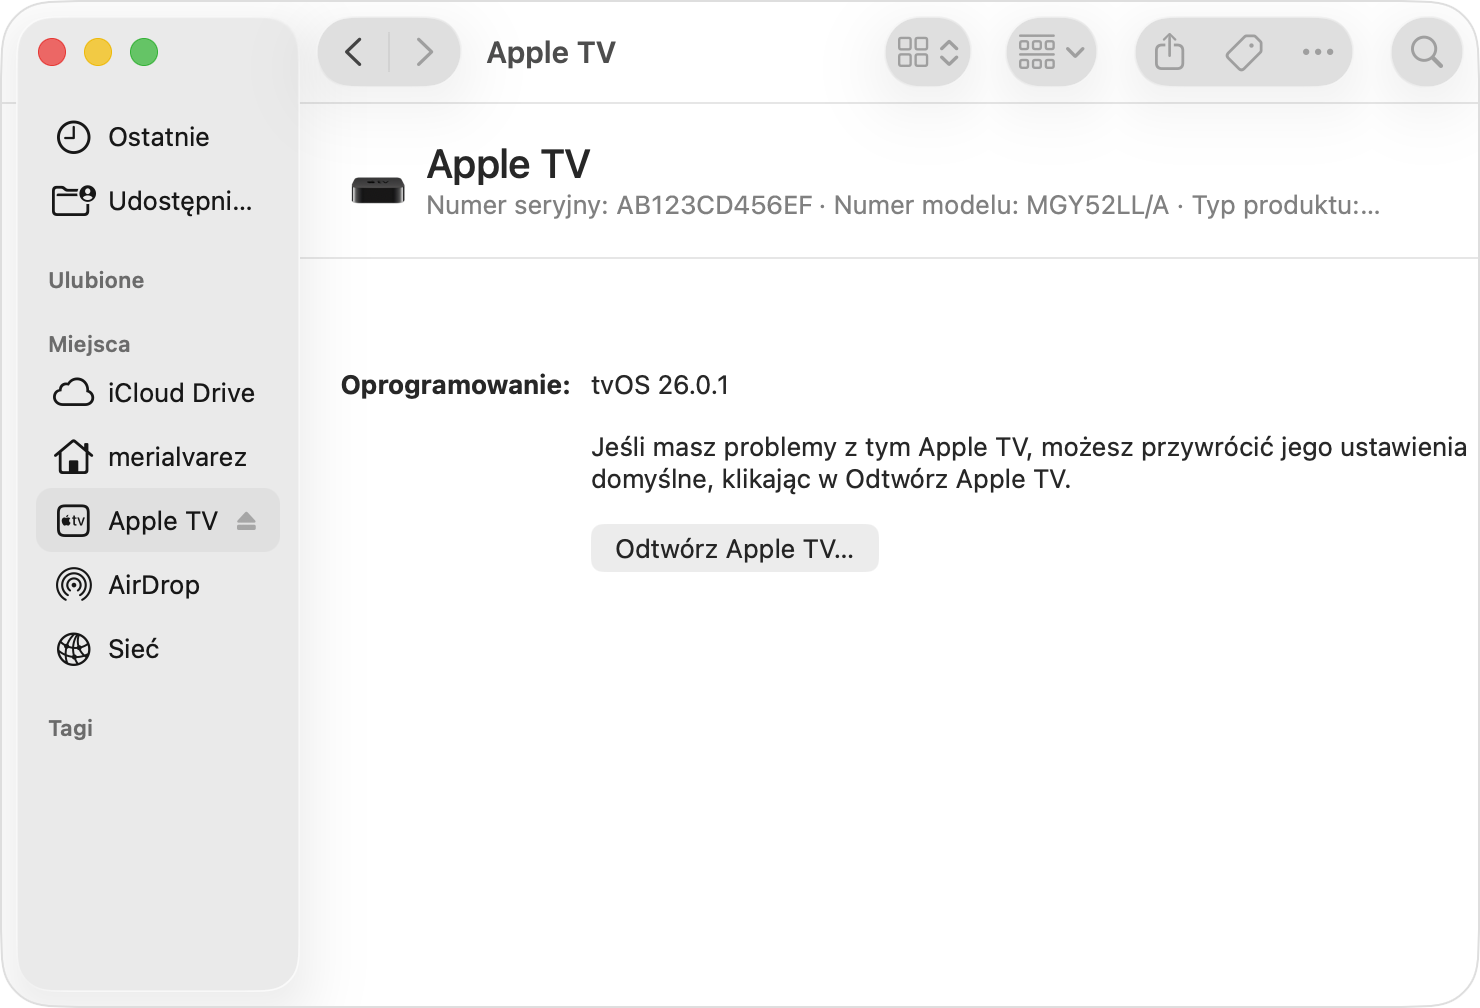Screen dimensions: 1480x1008
Task: Click the Apple TV sidebar tv icon
Action: 73,521
